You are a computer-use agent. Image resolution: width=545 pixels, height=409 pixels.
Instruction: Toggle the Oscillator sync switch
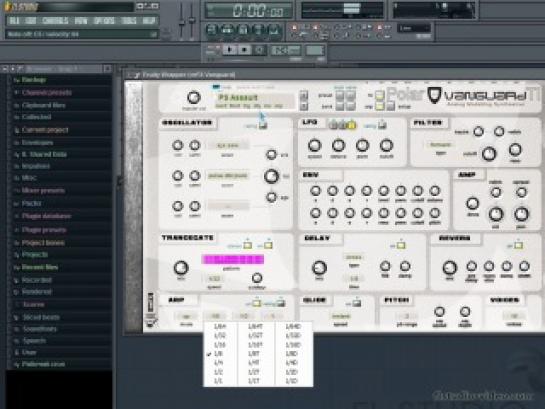coord(263,125)
